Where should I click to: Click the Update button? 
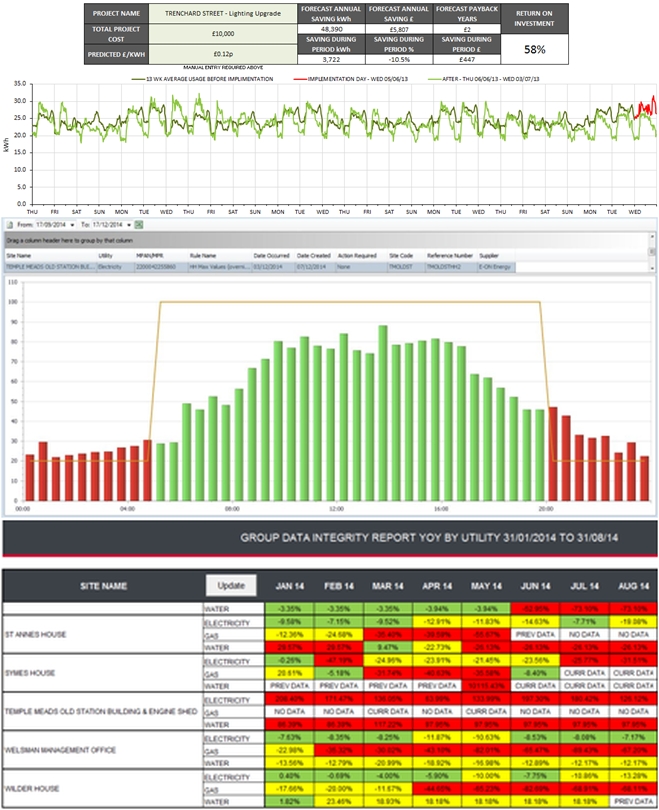click(x=230, y=586)
